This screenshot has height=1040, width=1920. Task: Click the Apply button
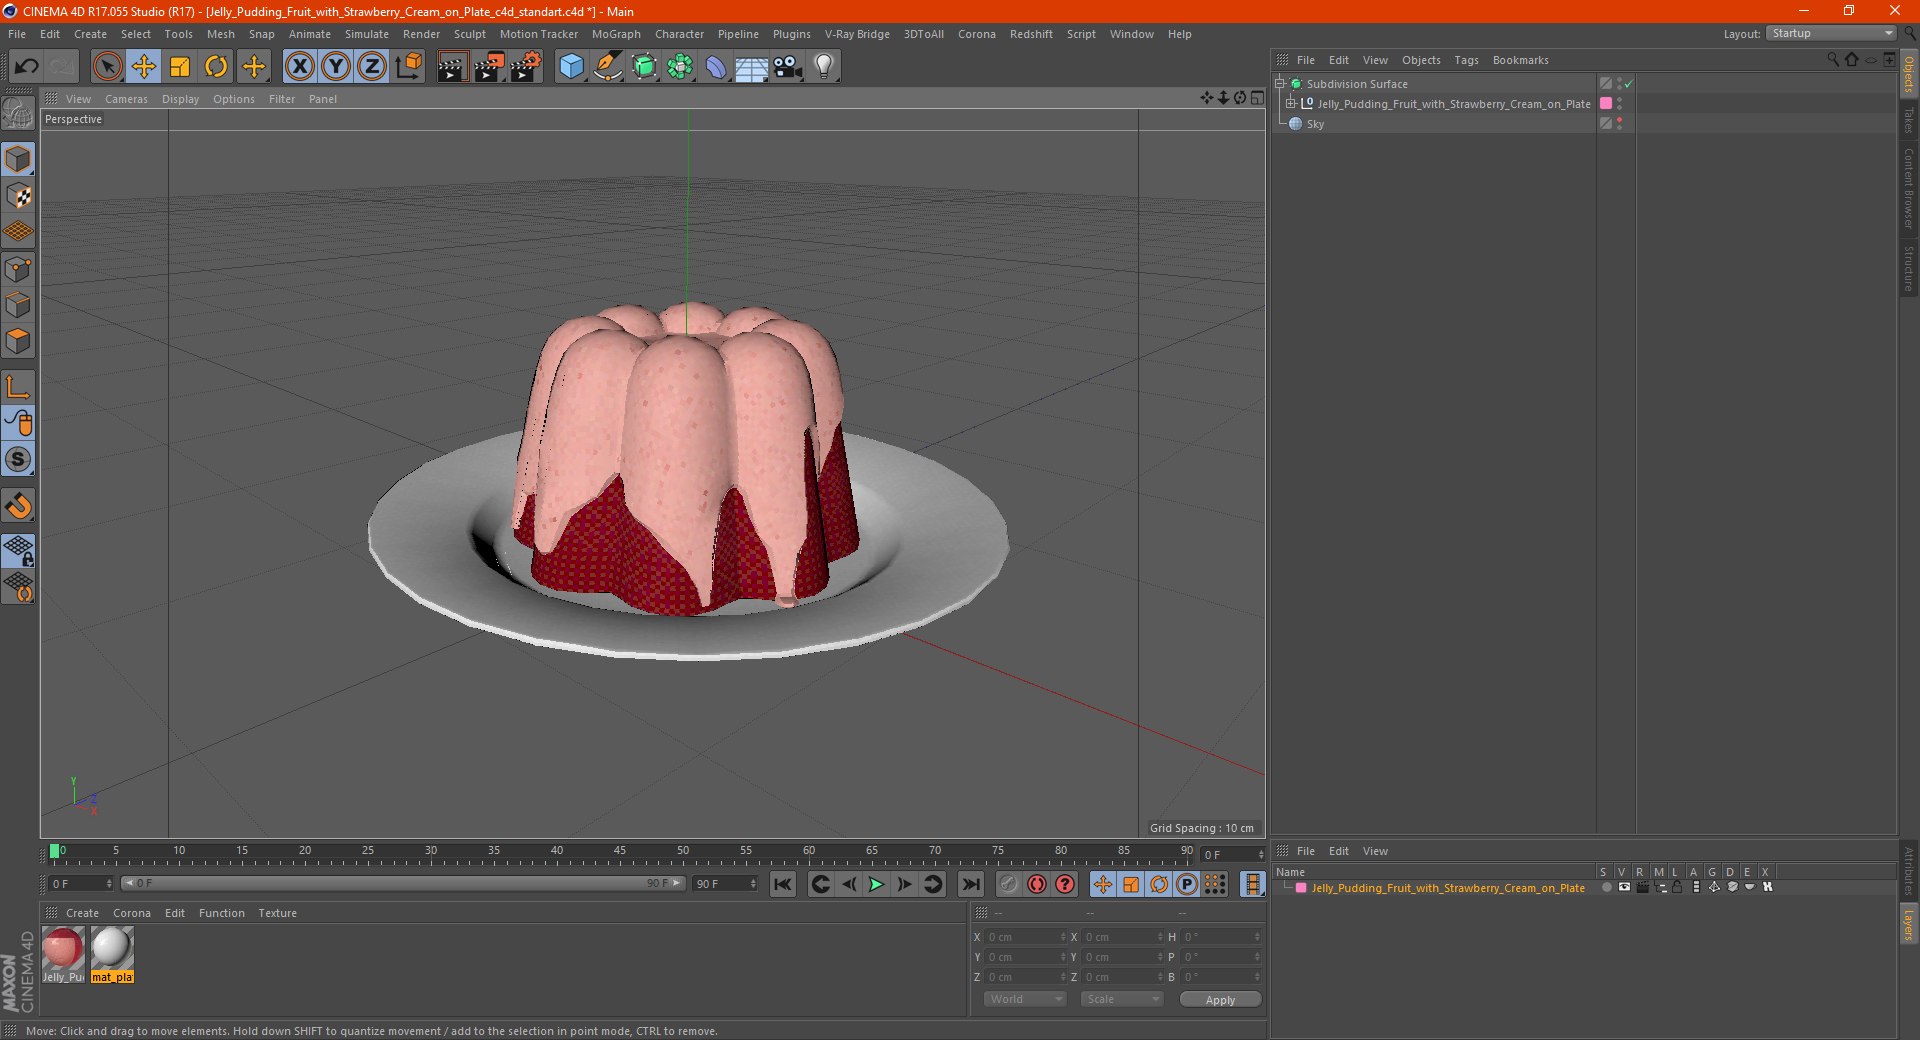point(1220,1000)
